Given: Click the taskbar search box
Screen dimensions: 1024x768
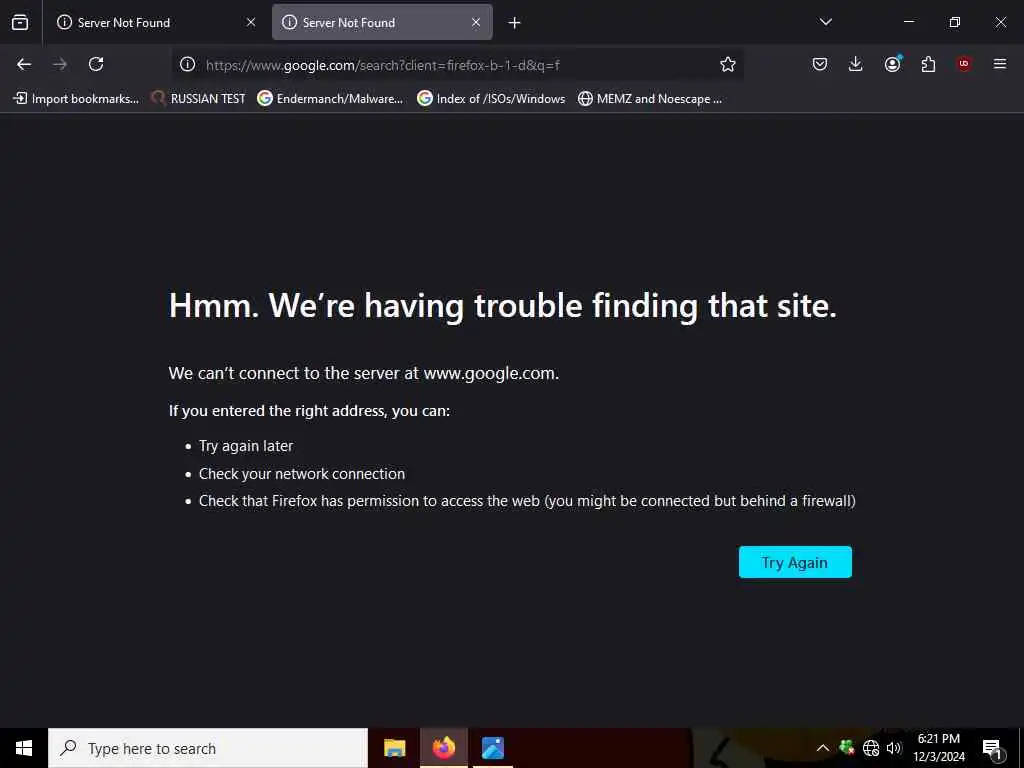Looking at the screenshot, I should (208, 748).
